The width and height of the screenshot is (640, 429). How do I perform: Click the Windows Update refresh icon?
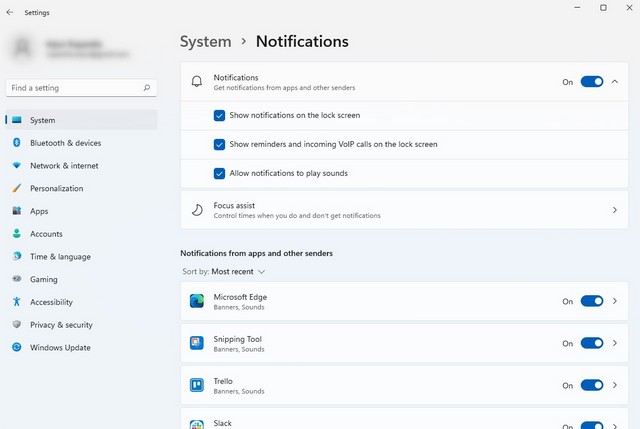pyautogui.click(x=17, y=347)
